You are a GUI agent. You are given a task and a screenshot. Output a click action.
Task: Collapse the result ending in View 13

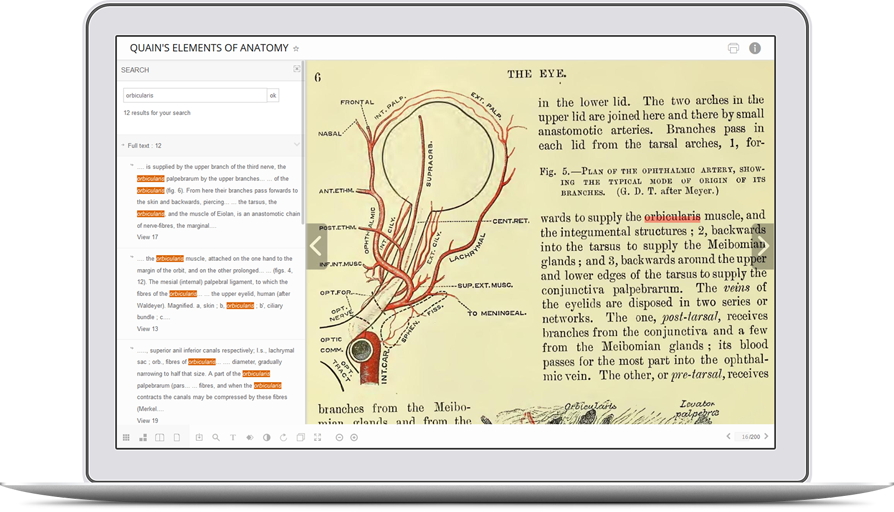132,257
